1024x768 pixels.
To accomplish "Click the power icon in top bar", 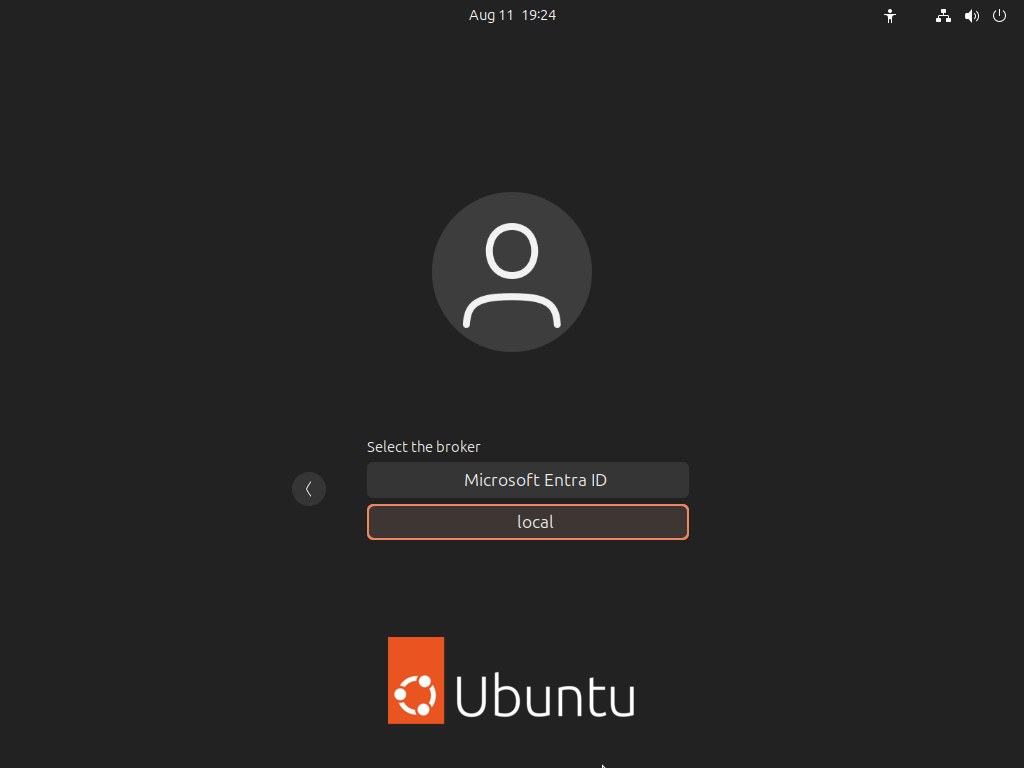I will click(999, 16).
